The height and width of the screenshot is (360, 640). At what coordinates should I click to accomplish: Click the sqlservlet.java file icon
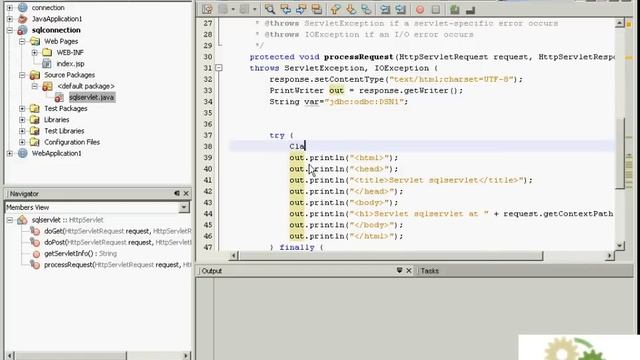(59, 98)
